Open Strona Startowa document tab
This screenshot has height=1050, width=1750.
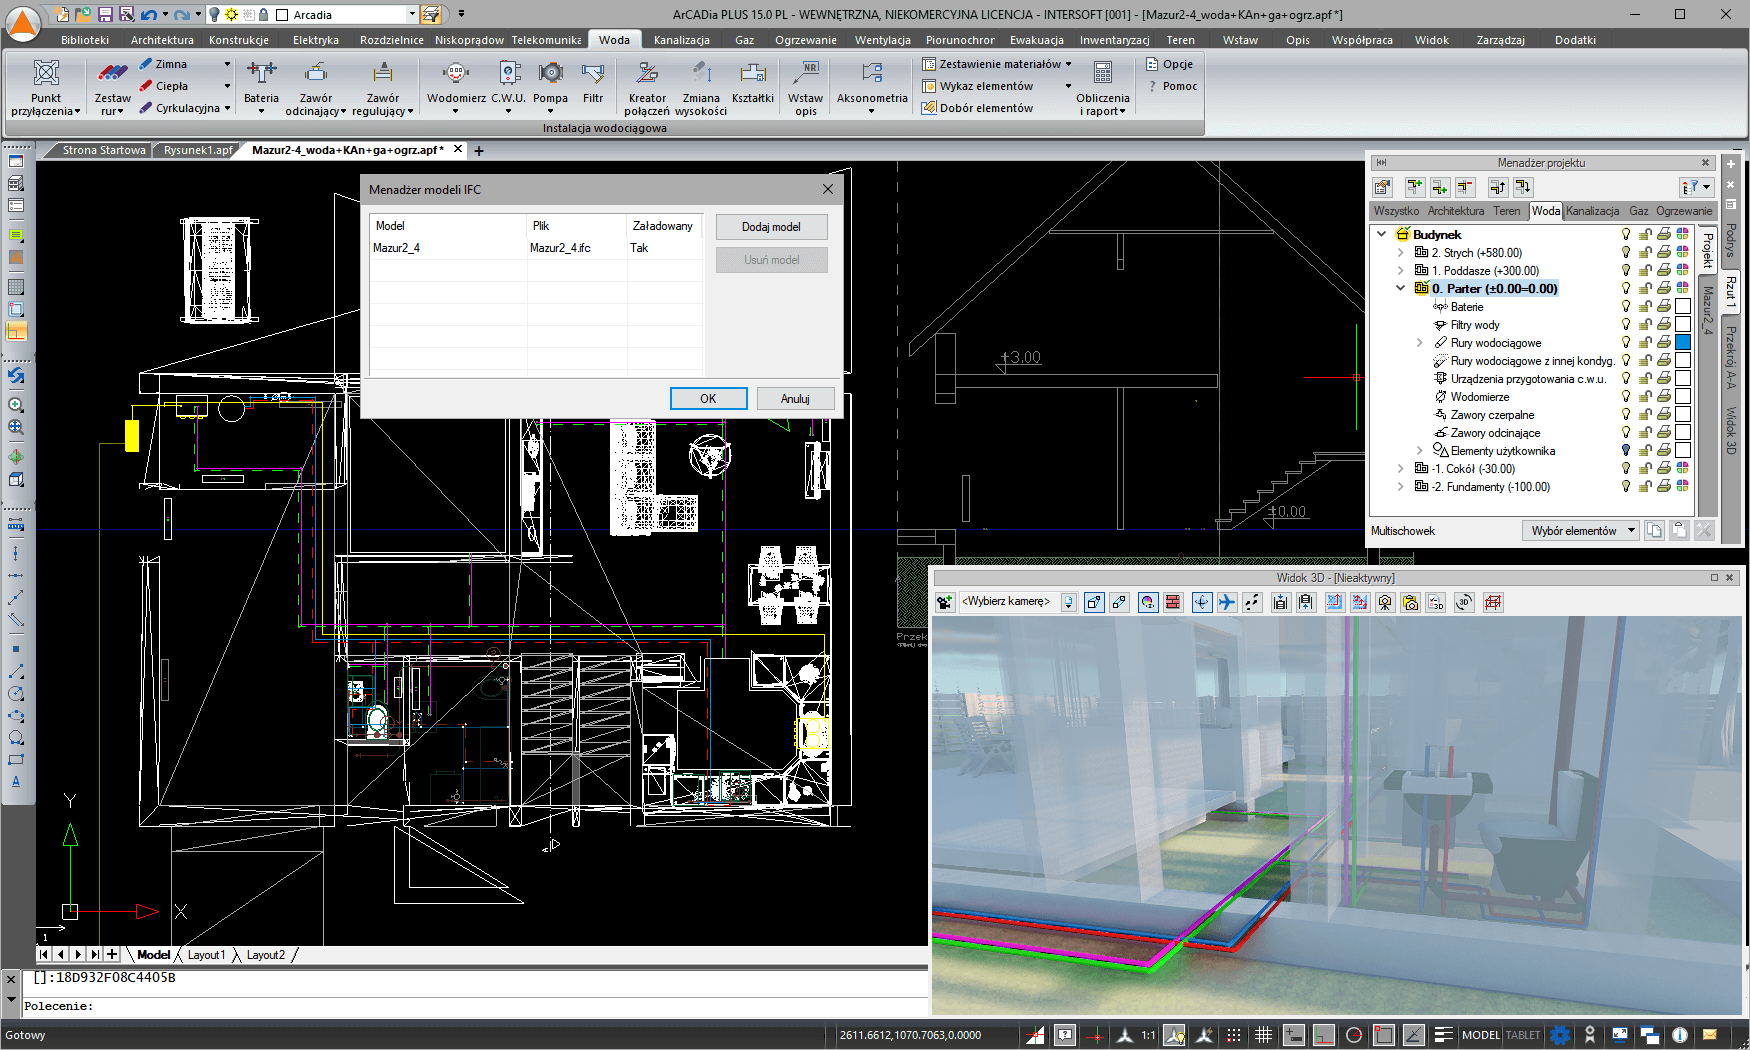point(104,150)
